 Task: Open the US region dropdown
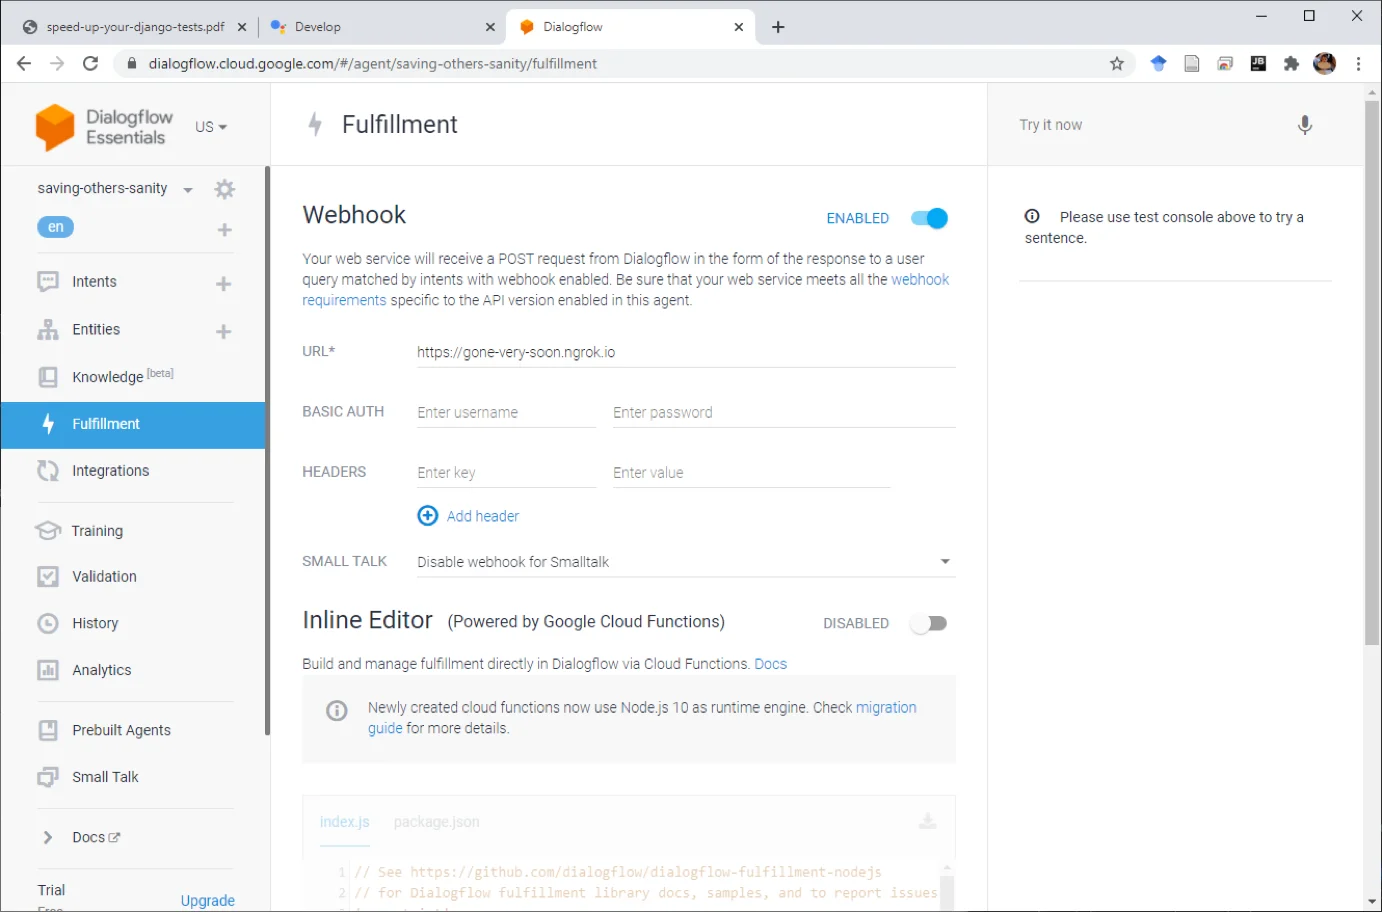211,127
